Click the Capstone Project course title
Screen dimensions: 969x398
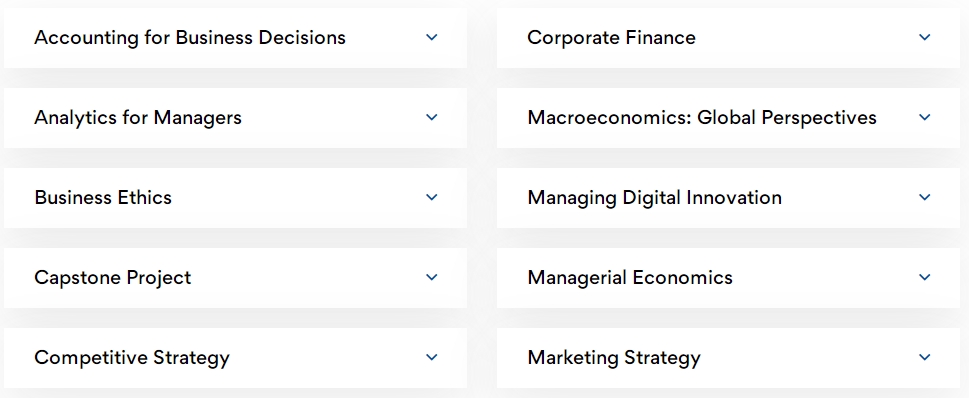point(112,277)
